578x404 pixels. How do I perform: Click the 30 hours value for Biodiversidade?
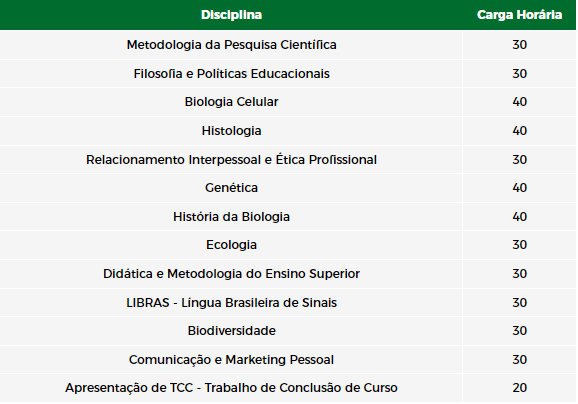tap(519, 331)
